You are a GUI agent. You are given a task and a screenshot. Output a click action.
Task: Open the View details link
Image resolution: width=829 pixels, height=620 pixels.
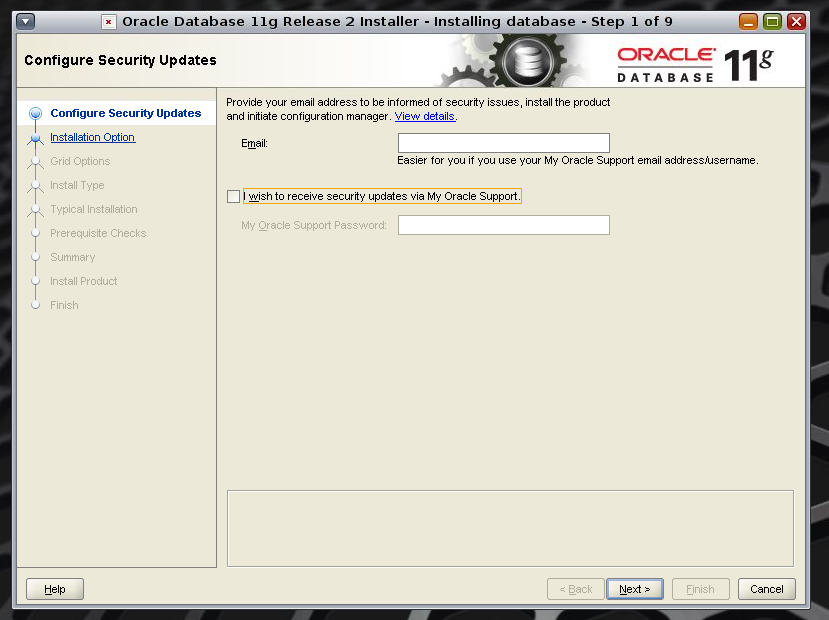pyautogui.click(x=425, y=116)
